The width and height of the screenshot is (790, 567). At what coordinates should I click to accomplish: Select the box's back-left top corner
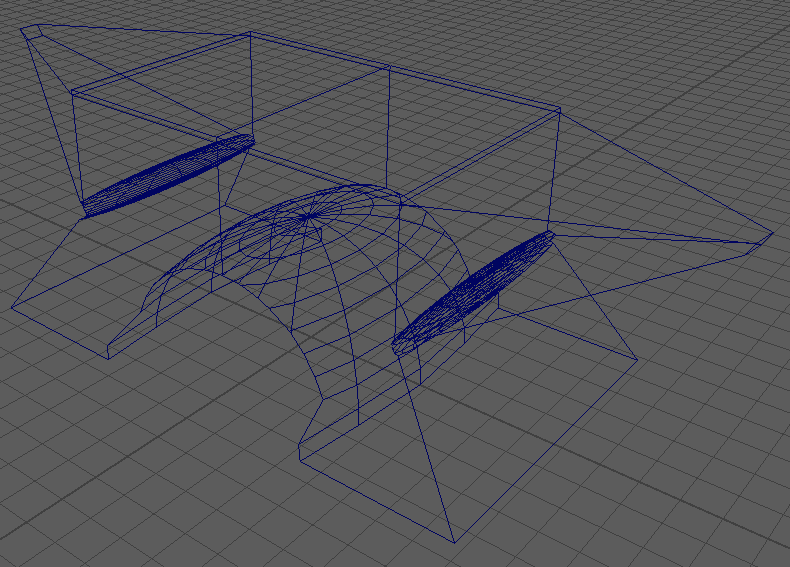click(249, 33)
